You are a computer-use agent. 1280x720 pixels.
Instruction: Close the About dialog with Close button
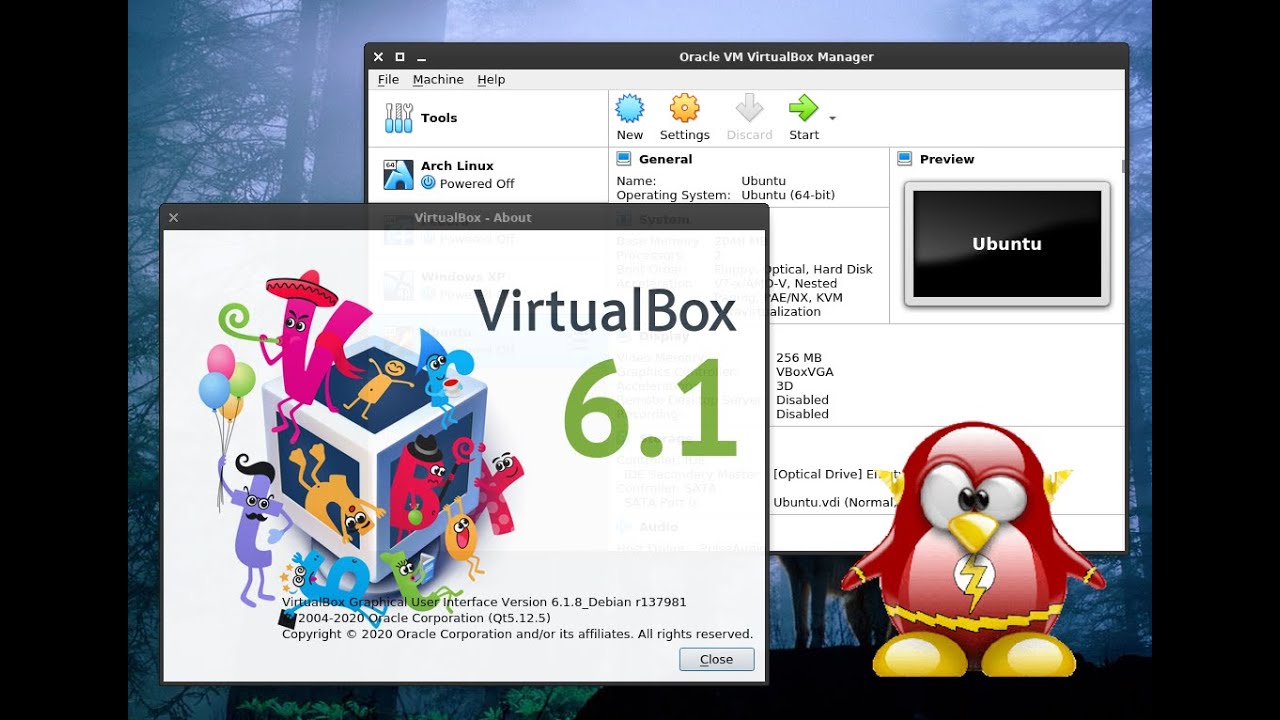click(x=716, y=659)
